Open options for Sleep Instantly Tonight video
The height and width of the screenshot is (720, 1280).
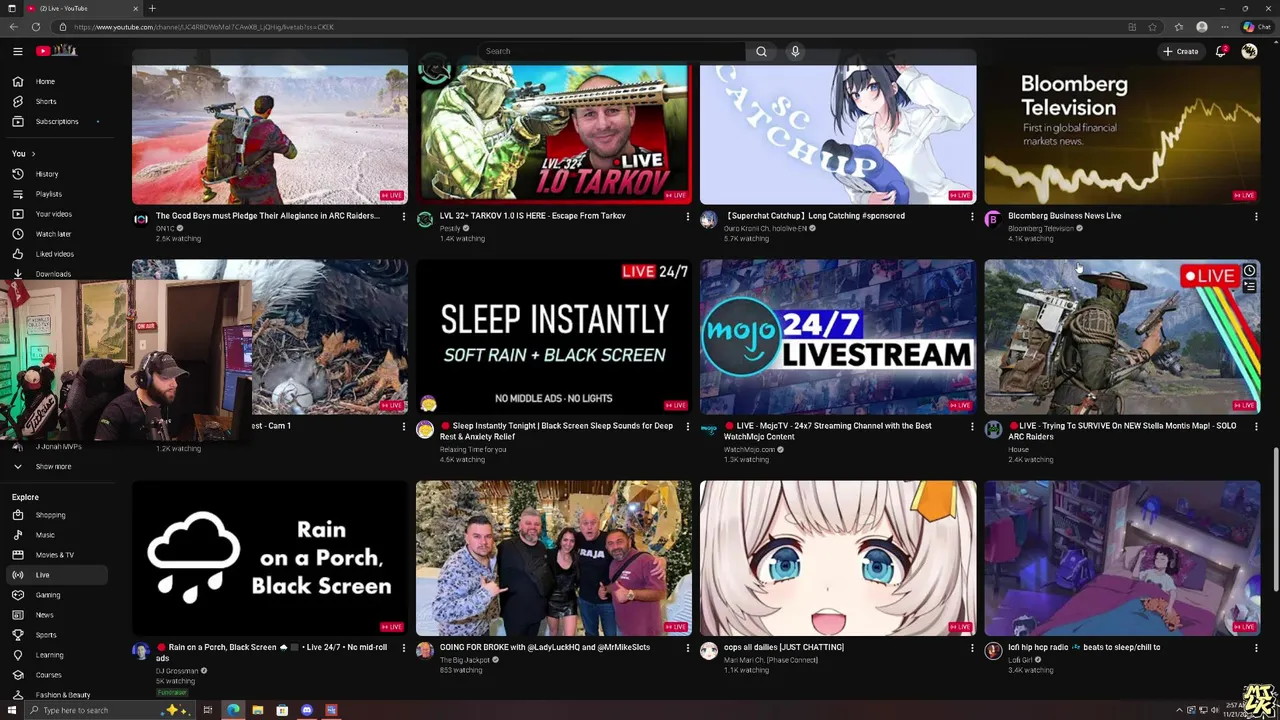(688, 426)
